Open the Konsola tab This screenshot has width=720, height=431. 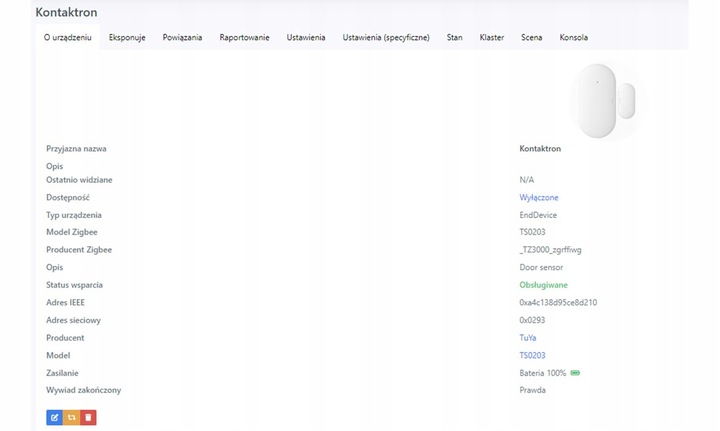pos(573,38)
